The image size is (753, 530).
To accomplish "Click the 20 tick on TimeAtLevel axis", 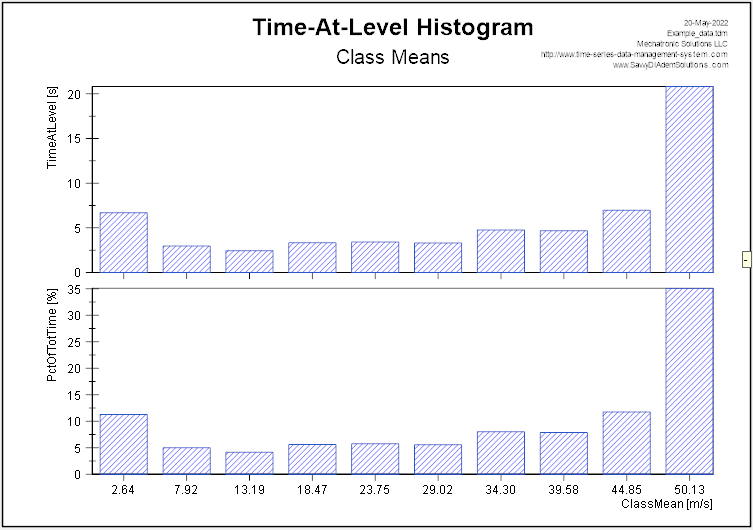I will pos(75,94).
